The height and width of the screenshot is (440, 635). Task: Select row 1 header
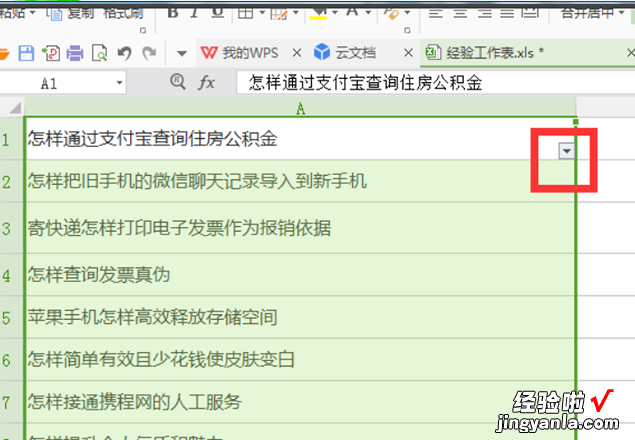(11, 139)
